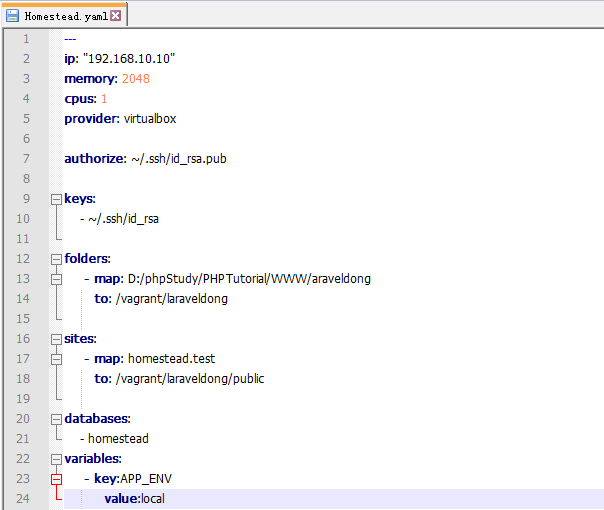Collapse the databases: block on line 20
The width and height of the screenshot is (604, 510).
(x=56, y=419)
